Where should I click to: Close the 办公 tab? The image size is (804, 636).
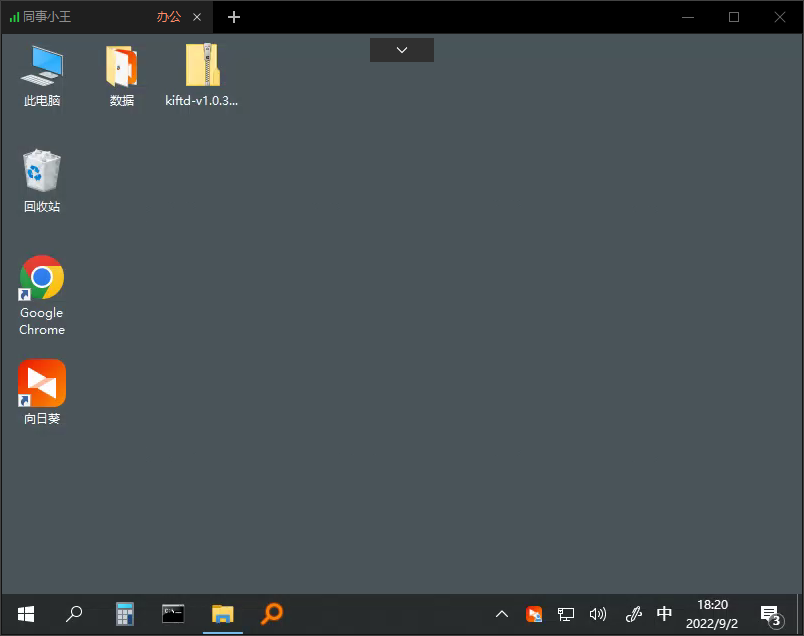pyautogui.click(x=197, y=17)
